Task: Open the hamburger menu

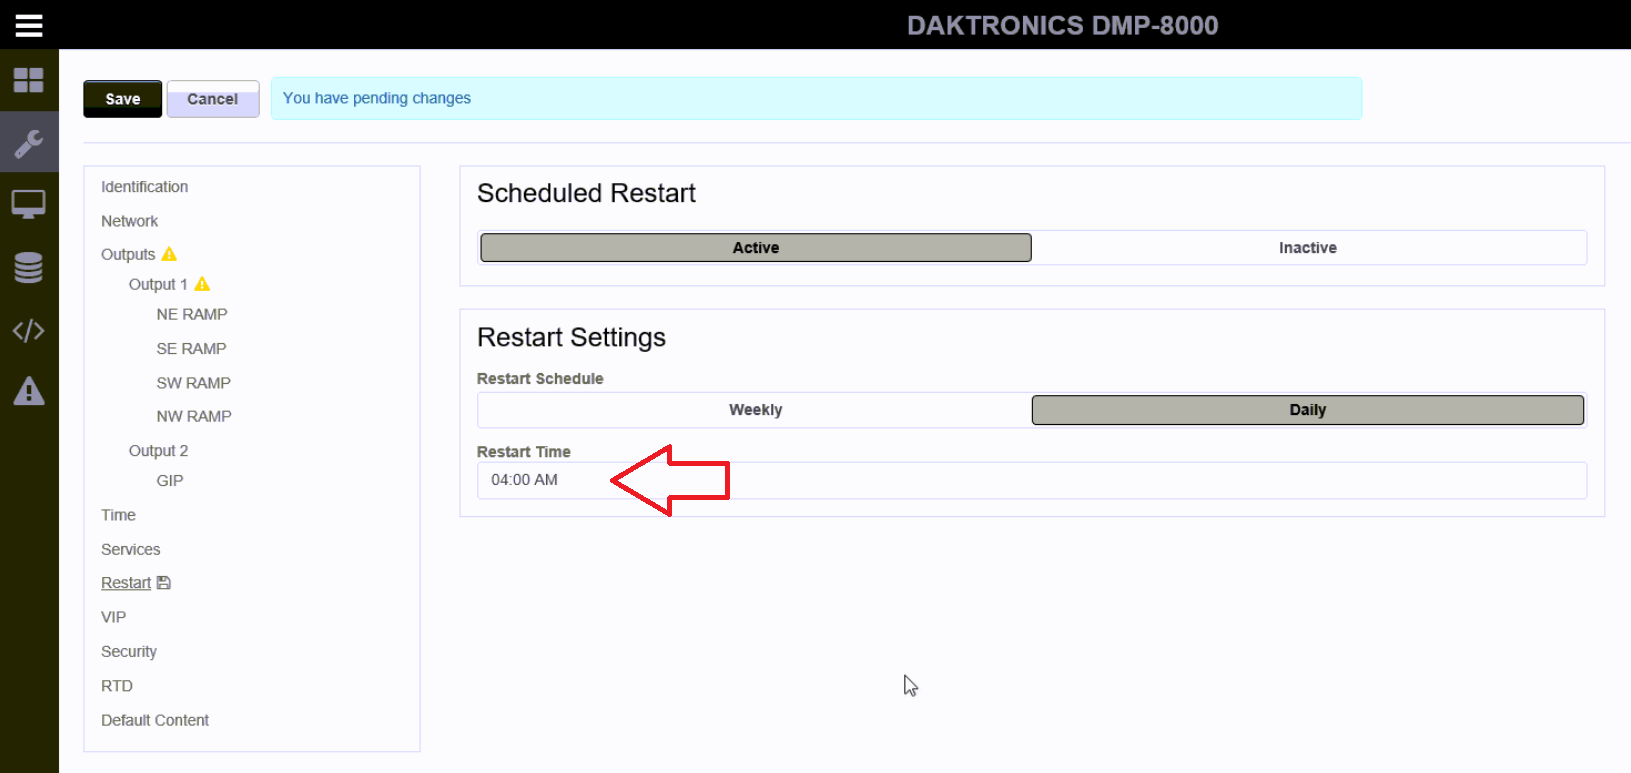Action: pos(29,25)
